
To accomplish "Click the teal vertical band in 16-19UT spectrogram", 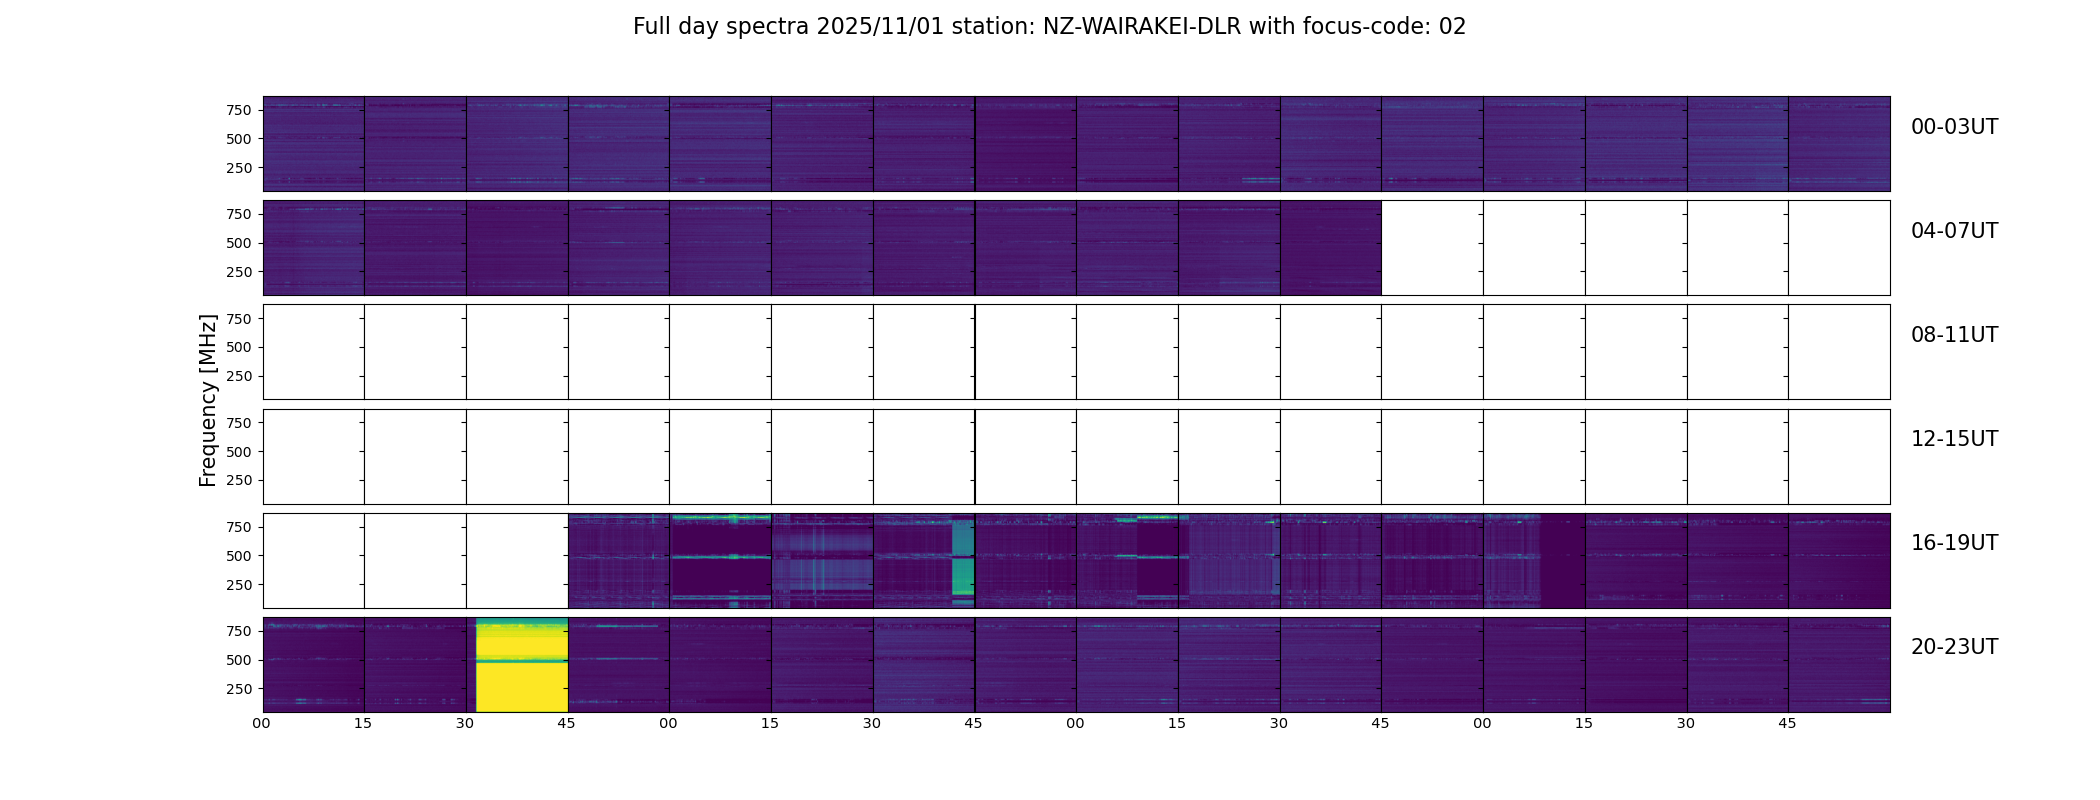I will 963,563.
